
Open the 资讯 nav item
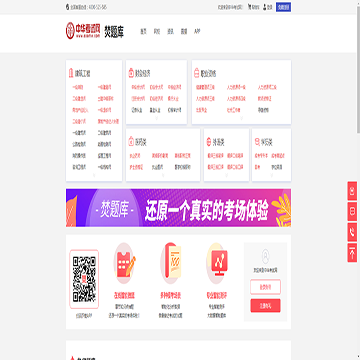pyautogui.click(x=170, y=32)
